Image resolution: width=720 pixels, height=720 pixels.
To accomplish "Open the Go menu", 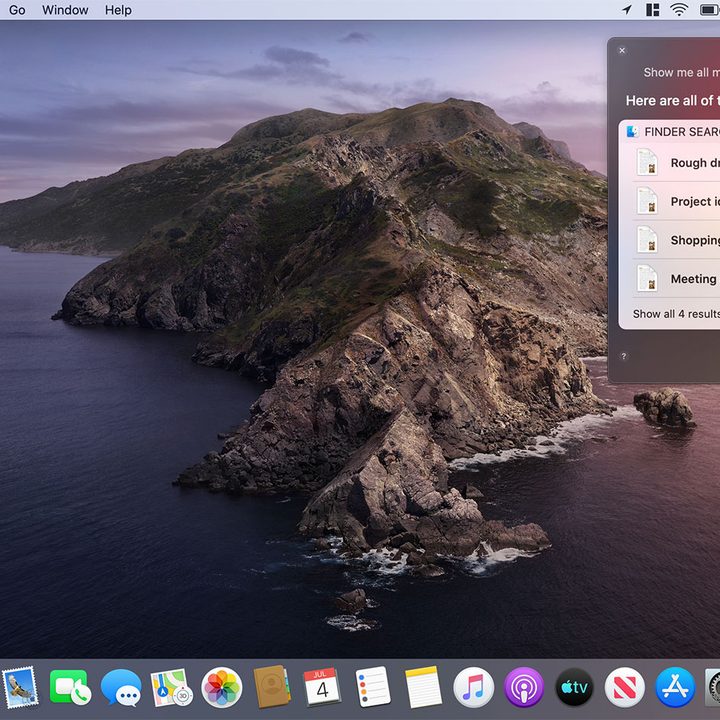I will pyautogui.click(x=17, y=10).
